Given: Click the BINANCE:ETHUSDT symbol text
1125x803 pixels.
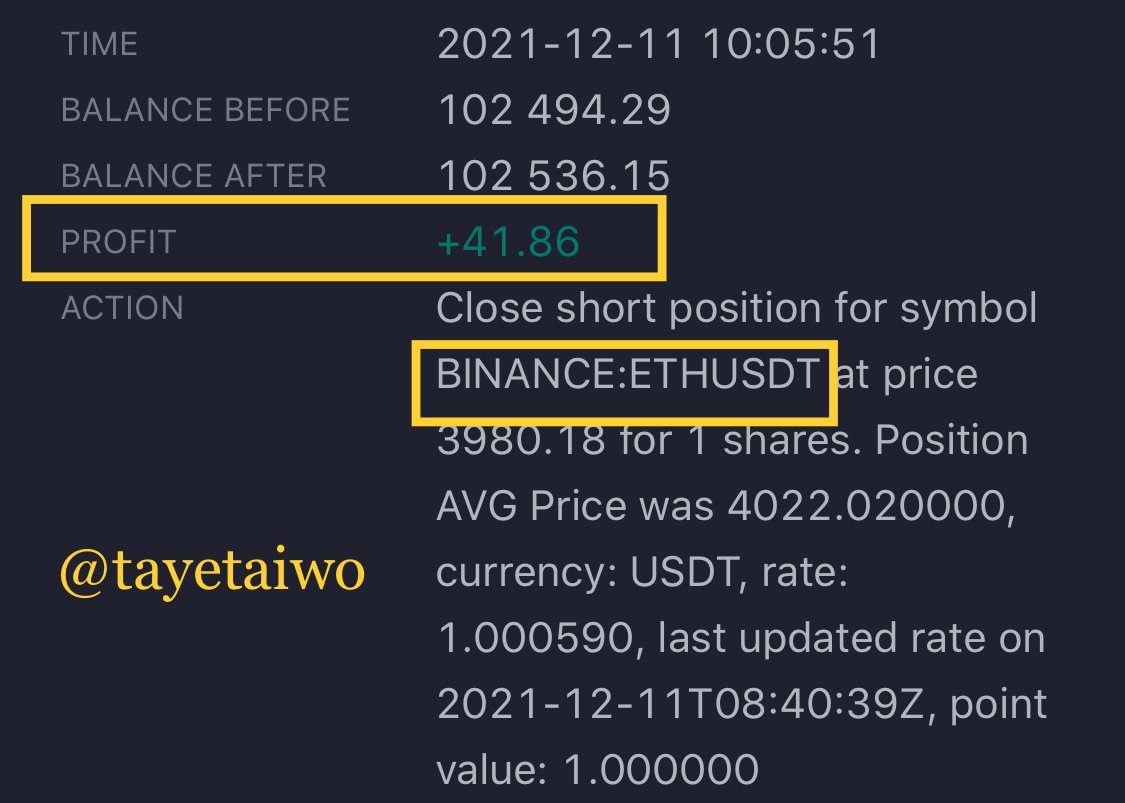Looking at the screenshot, I should (628, 374).
